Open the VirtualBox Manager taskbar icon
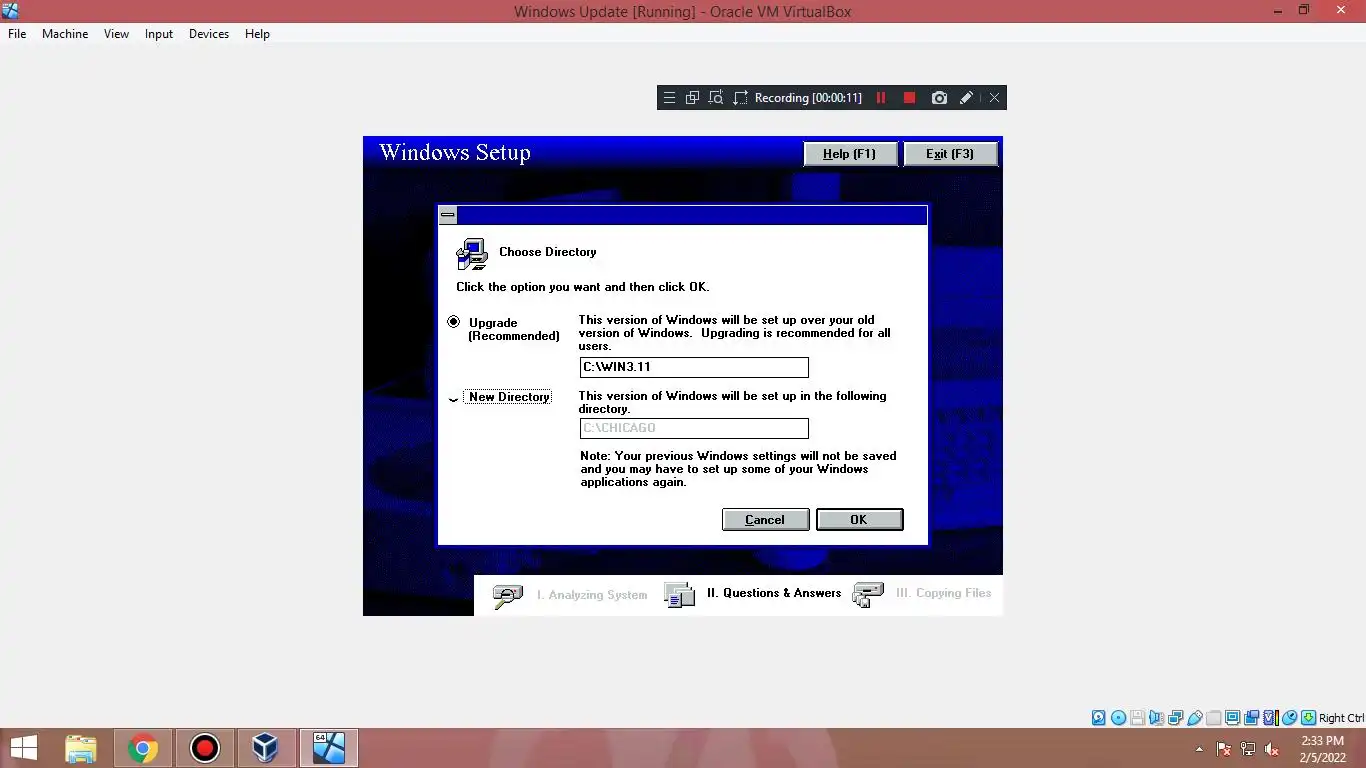 266,748
